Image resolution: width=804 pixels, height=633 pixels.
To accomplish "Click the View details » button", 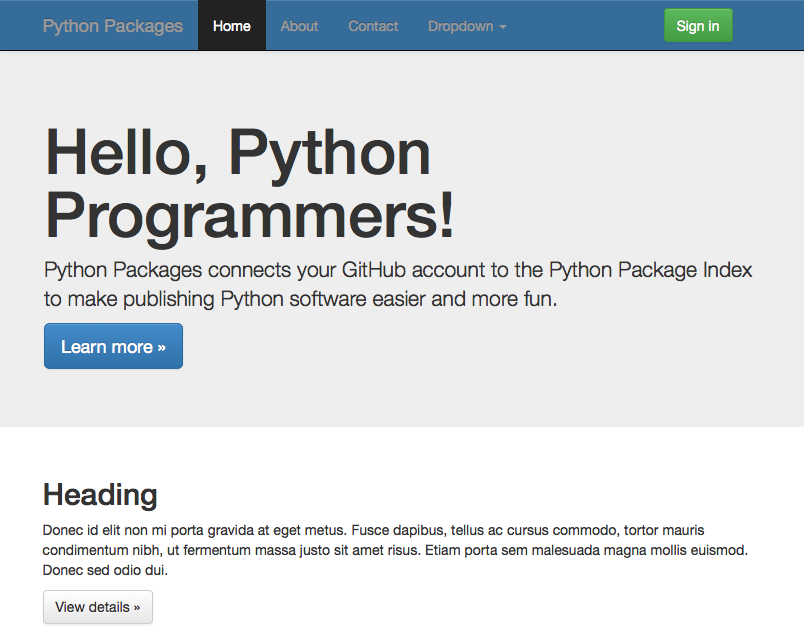I will click(x=98, y=607).
